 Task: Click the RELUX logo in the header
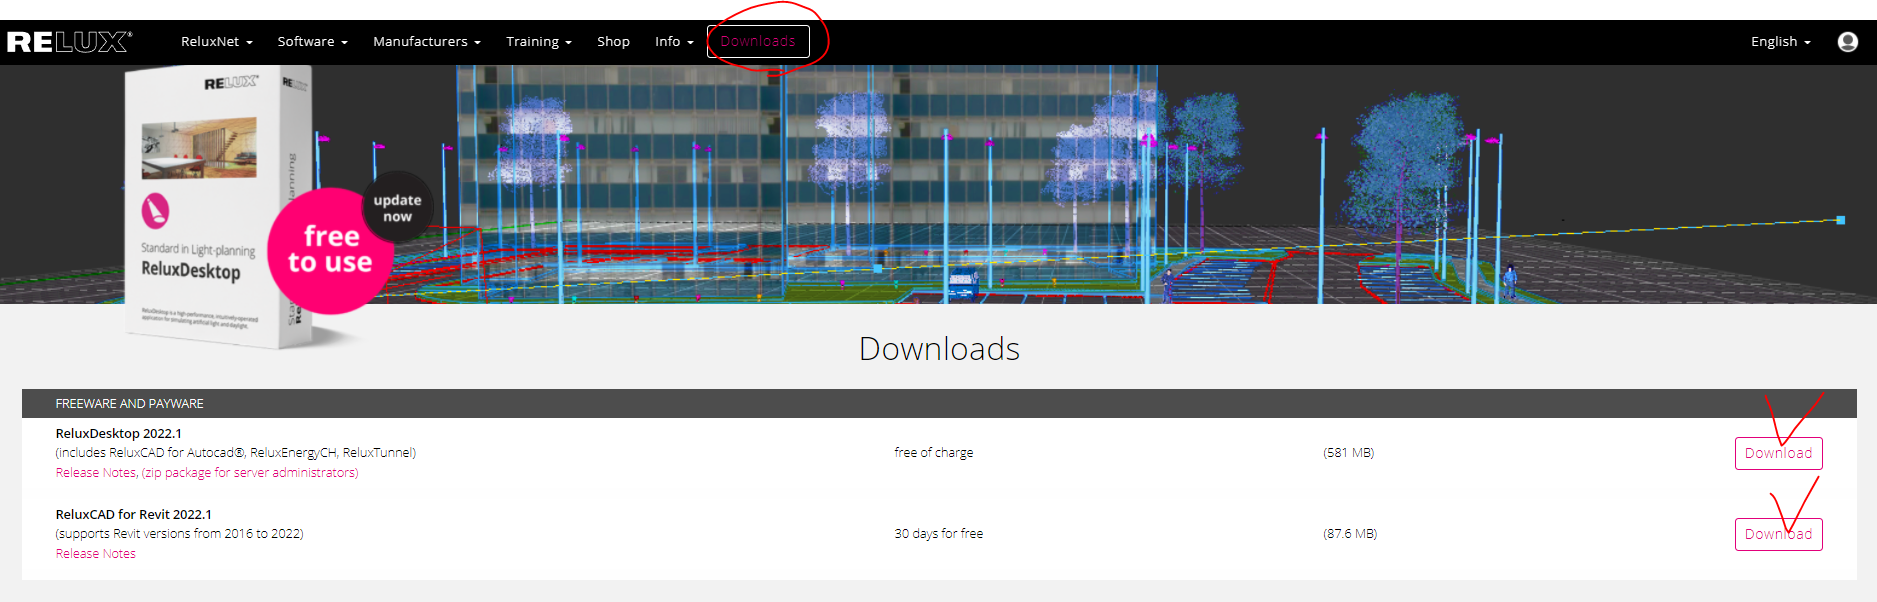pyautogui.click(x=69, y=41)
